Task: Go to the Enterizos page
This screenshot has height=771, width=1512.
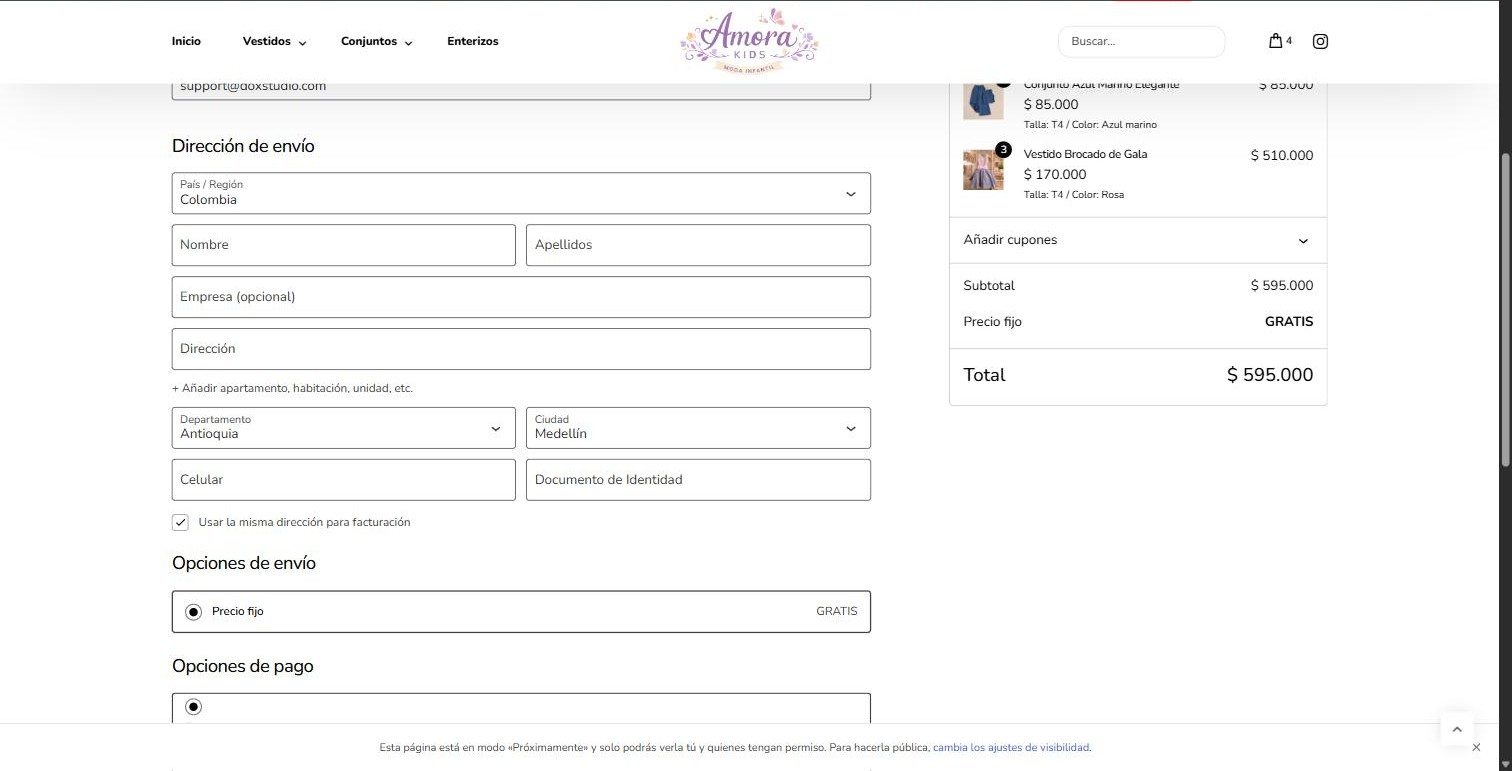Action: tap(473, 41)
